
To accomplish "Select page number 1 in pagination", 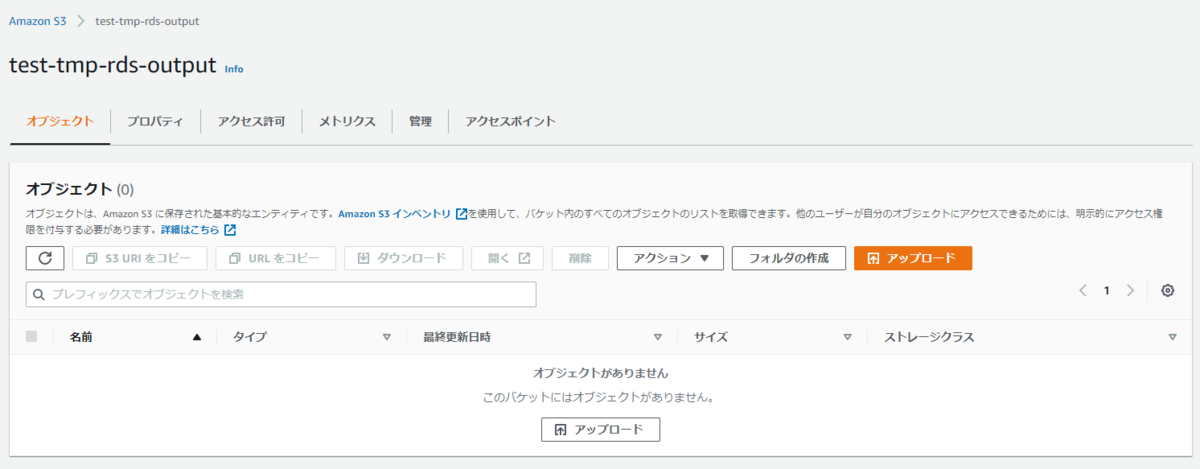I will 1106,291.
